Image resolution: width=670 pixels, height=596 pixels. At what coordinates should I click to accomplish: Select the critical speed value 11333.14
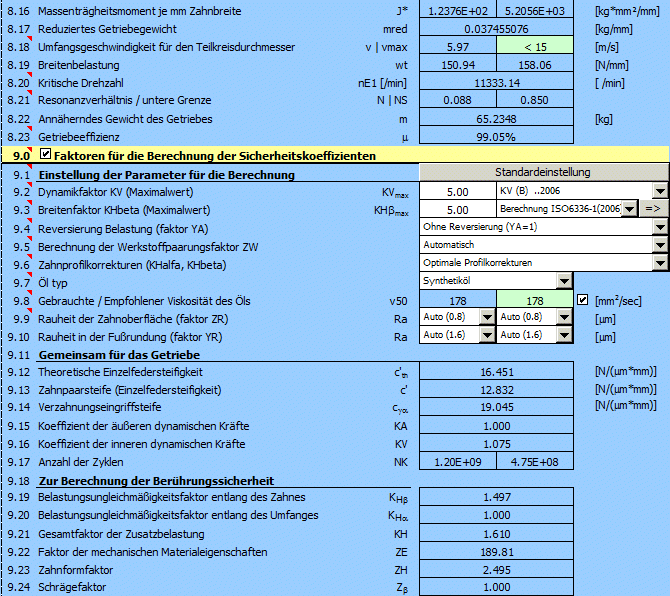[497, 82]
